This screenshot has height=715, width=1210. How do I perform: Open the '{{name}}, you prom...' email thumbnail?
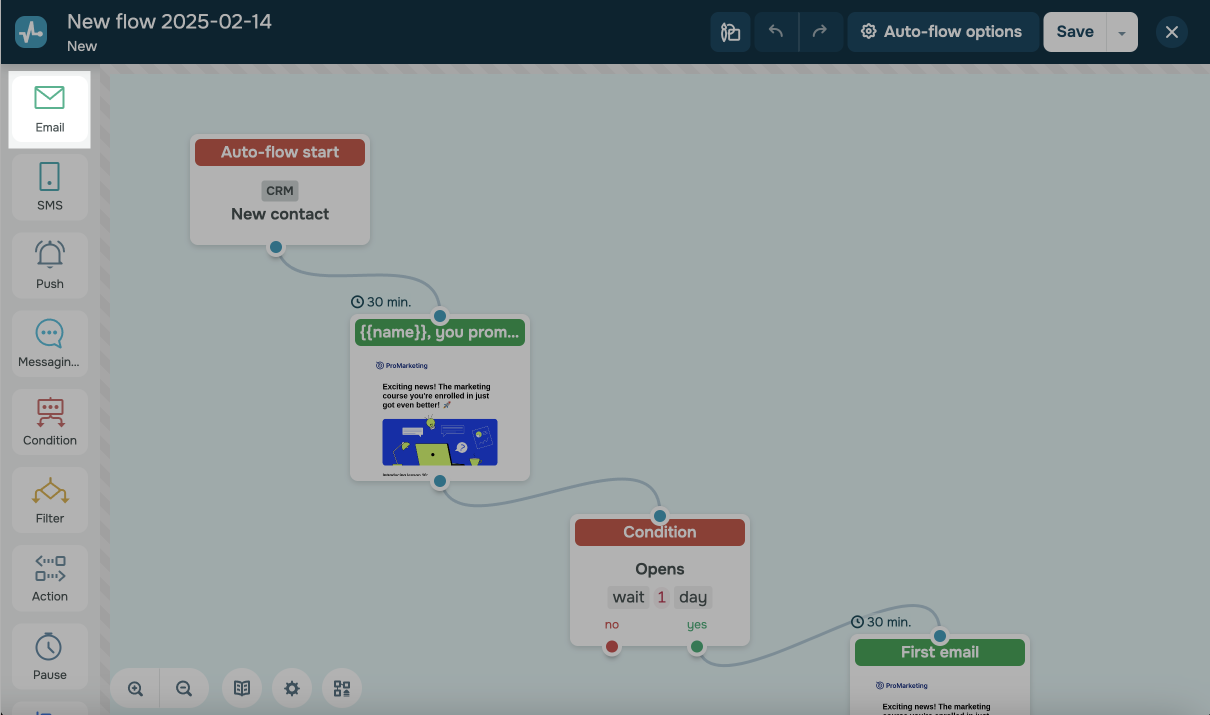[x=440, y=412]
